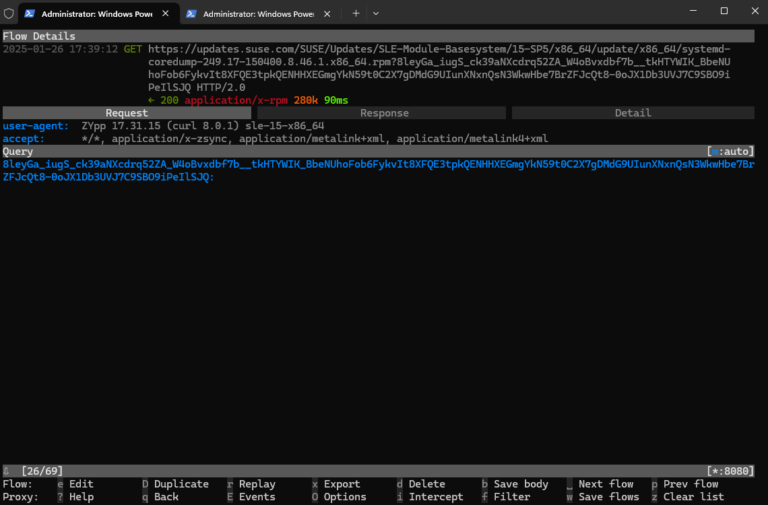Close the terminal window

tap(755, 11)
